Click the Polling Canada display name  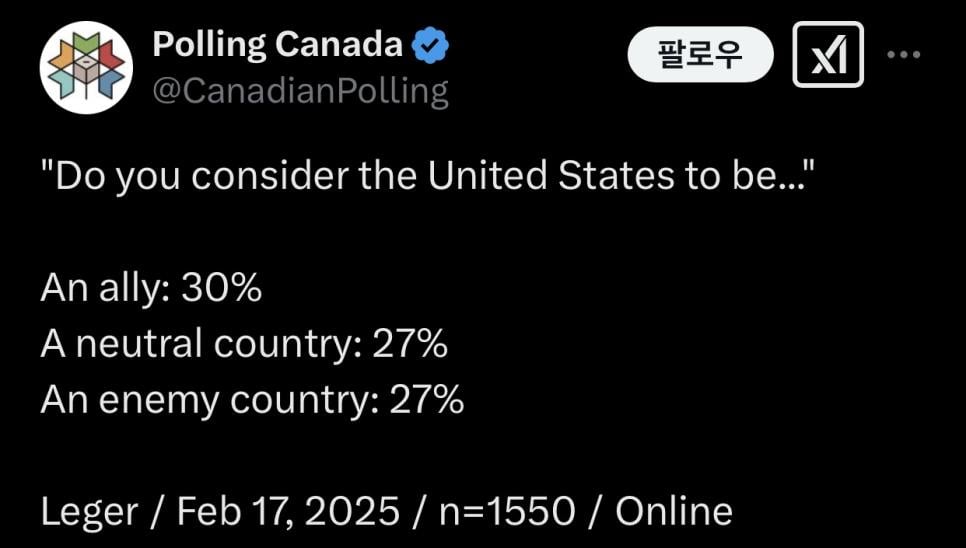click(277, 45)
